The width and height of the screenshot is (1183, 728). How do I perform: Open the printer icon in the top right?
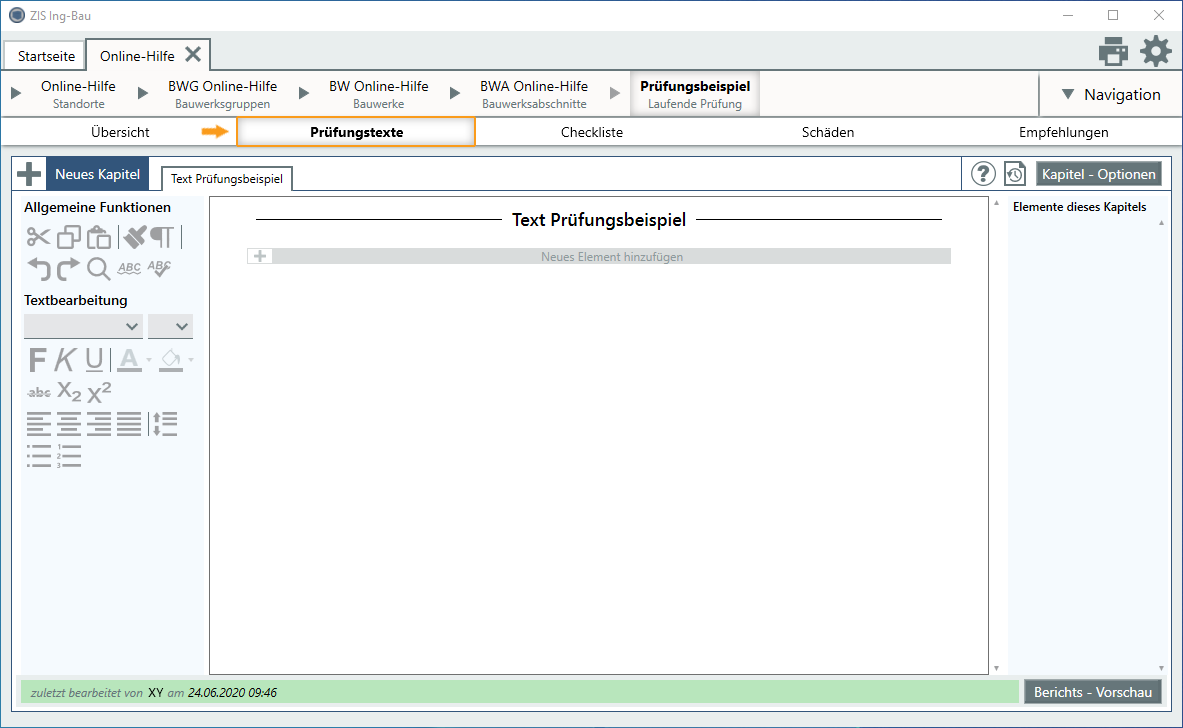tap(1113, 51)
